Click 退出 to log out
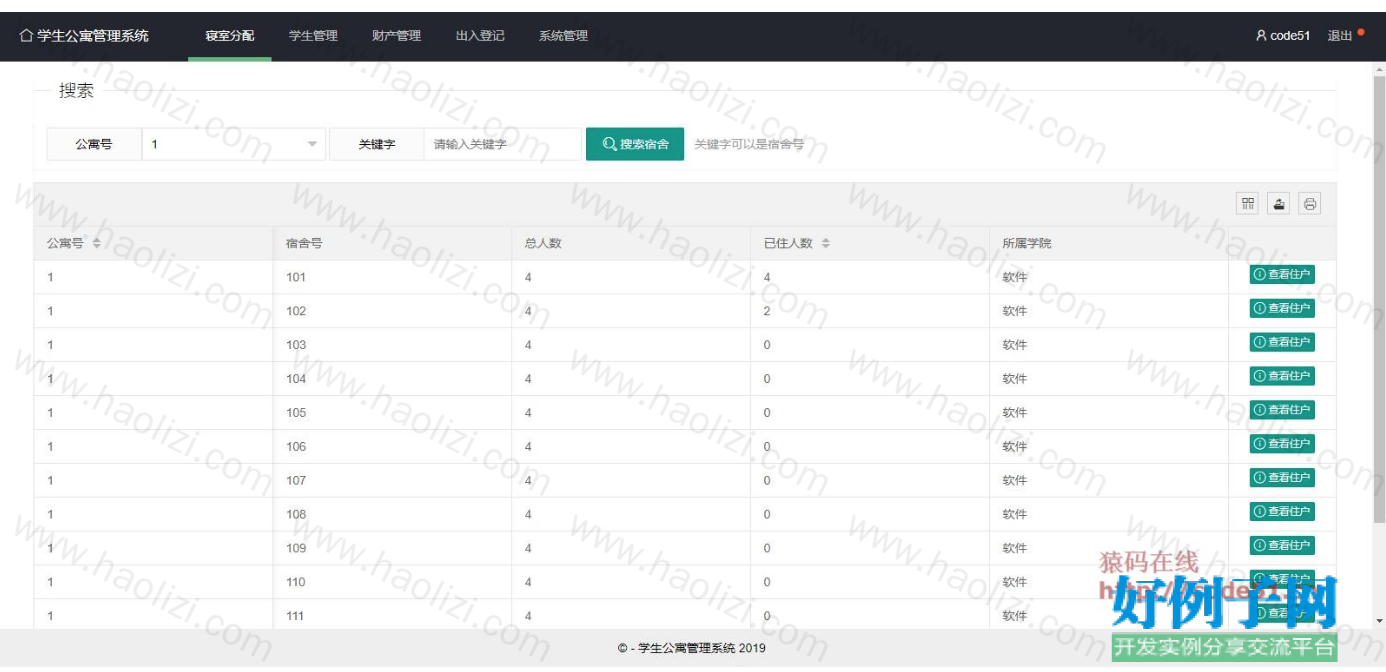The height and width of the screenshot is (672, 1386). tap(1339, 36)
